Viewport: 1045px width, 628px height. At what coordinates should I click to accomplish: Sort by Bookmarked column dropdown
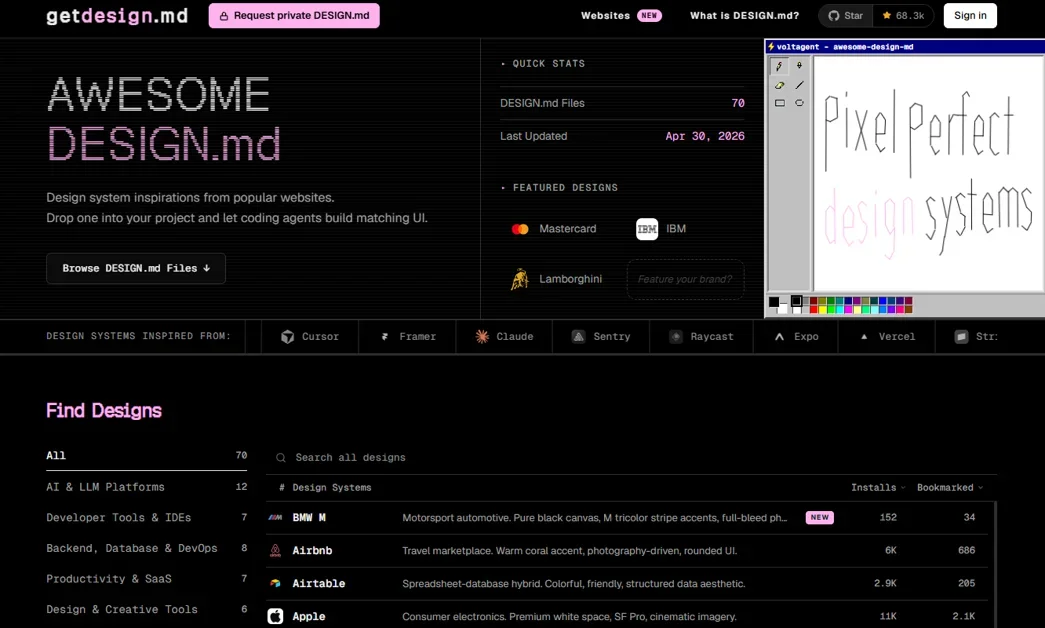coord(950,487)
